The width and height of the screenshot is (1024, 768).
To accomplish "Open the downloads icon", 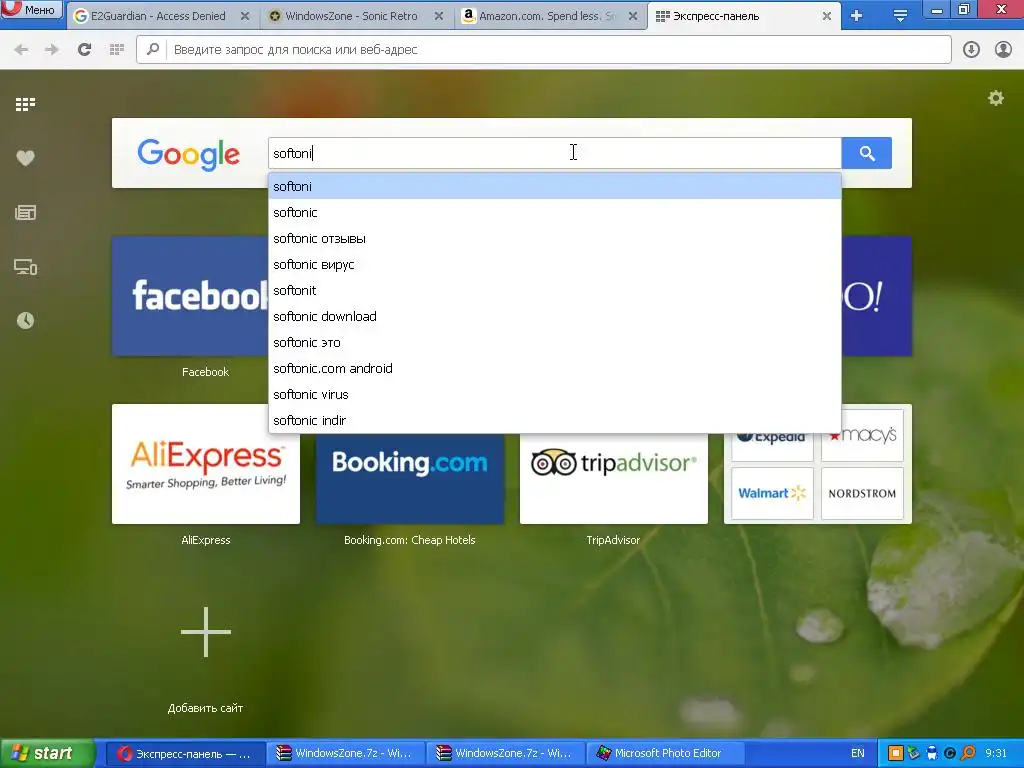I will [971, 50].
